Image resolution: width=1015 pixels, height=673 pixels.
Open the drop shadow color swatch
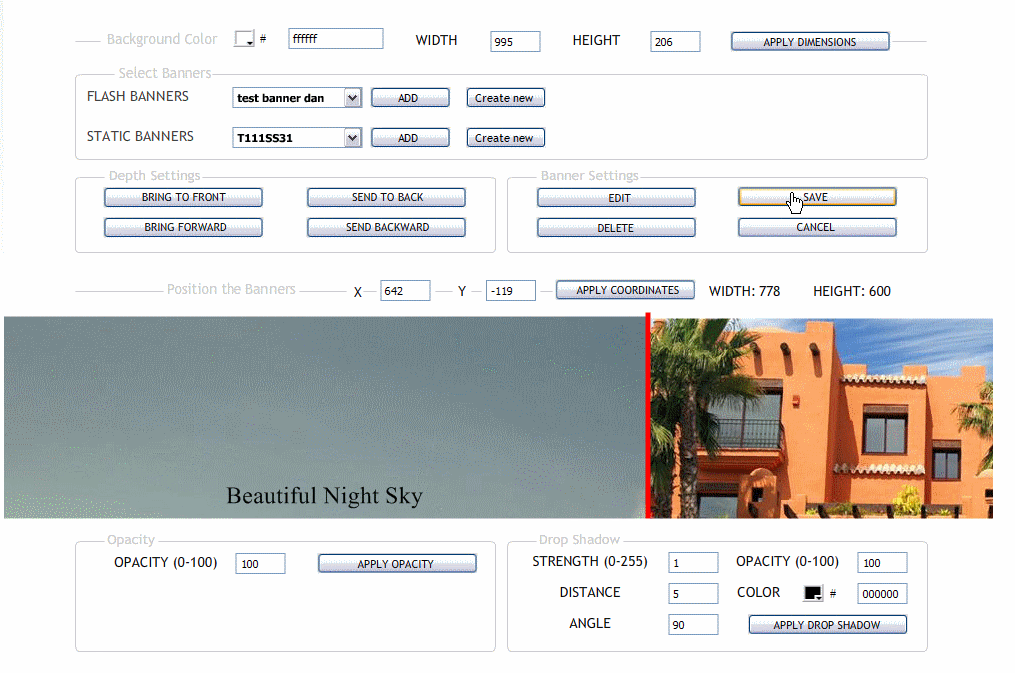tap(813, 593)
